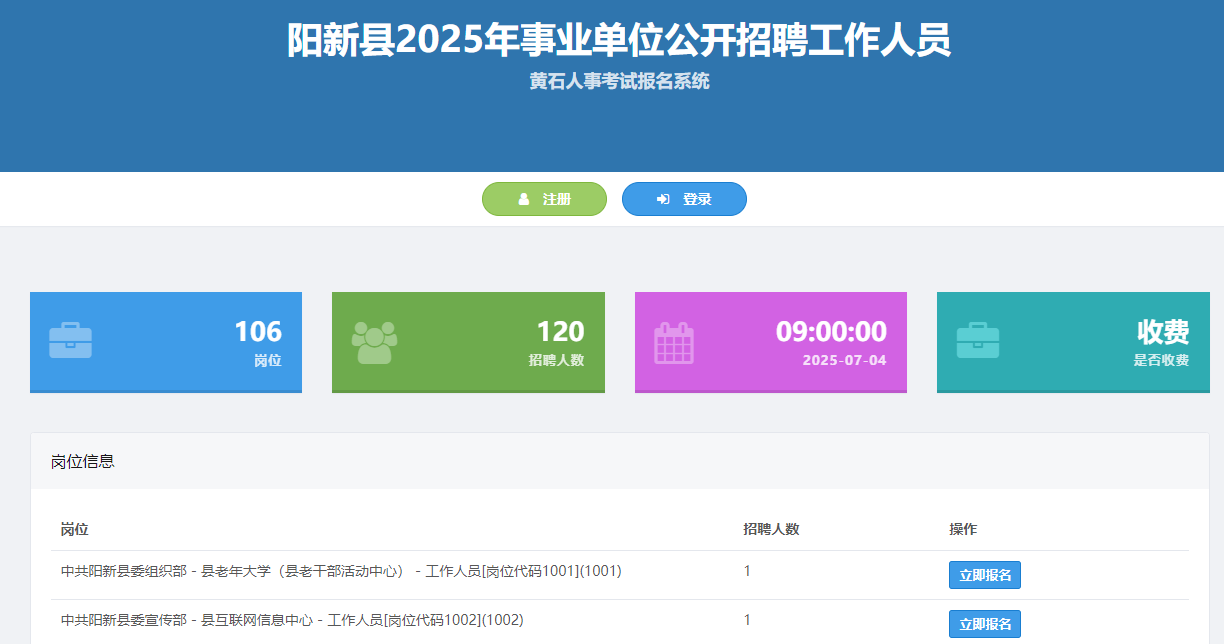Select the 120 招聘人数 value

[560, 331]
